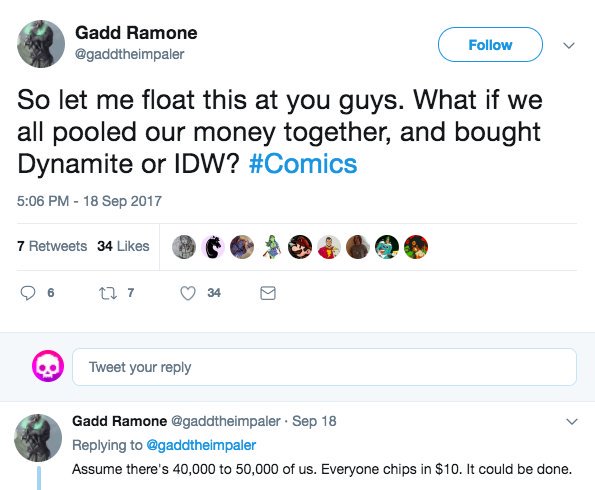Open the black horse avatar liker profile
595x490 pixels.
click(x=213, y=247)
